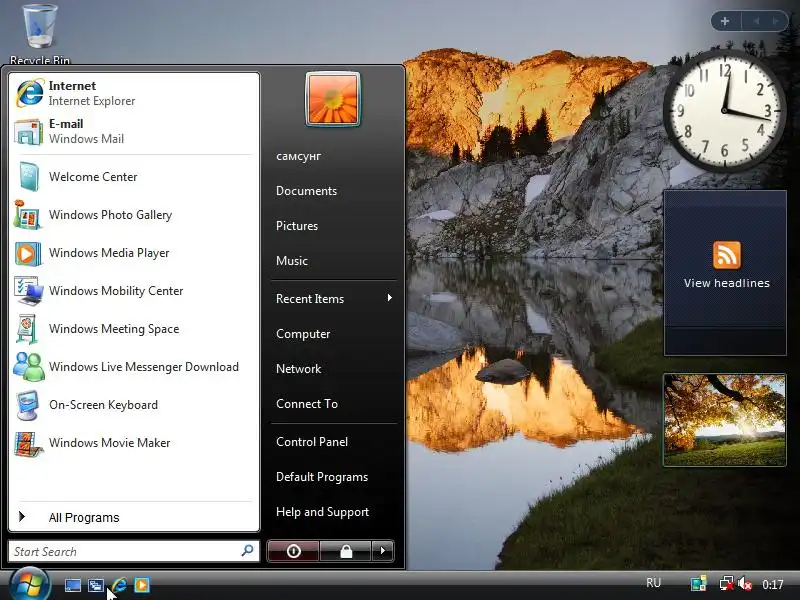Click the Start orb on the taskbar
The image size is (800, 600).
coord(30,584)
